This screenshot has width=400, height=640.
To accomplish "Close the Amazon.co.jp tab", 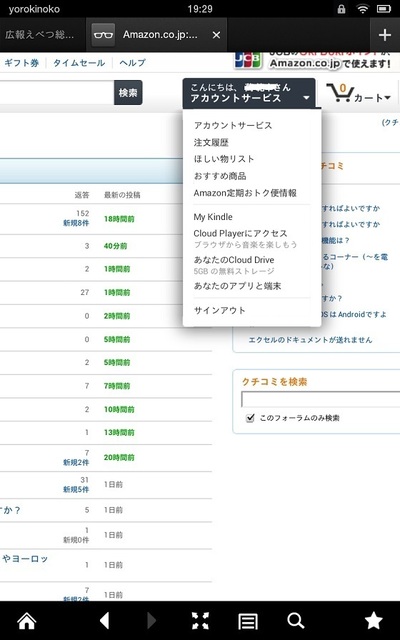I will (216, 35).
